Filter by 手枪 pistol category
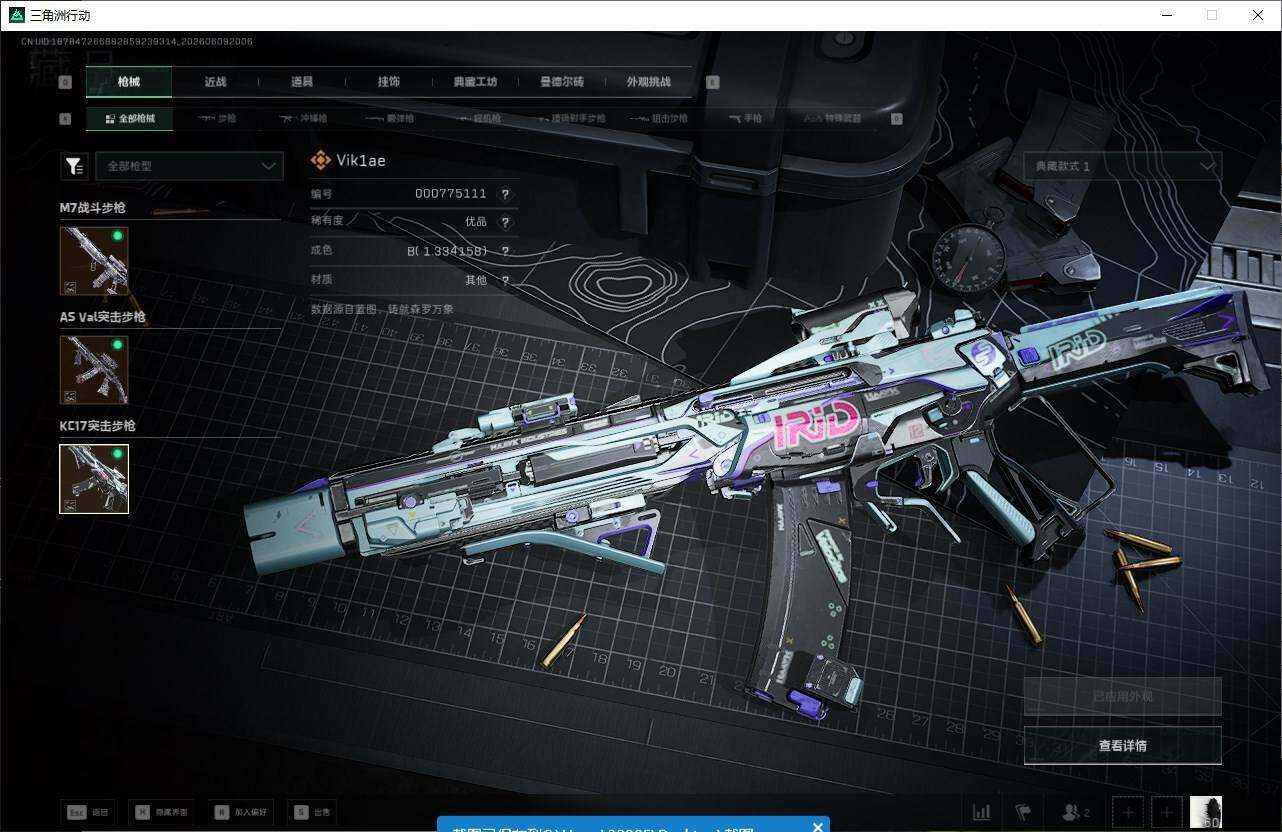Screen dimensions: 1282x832 click(x=745, y=118)
